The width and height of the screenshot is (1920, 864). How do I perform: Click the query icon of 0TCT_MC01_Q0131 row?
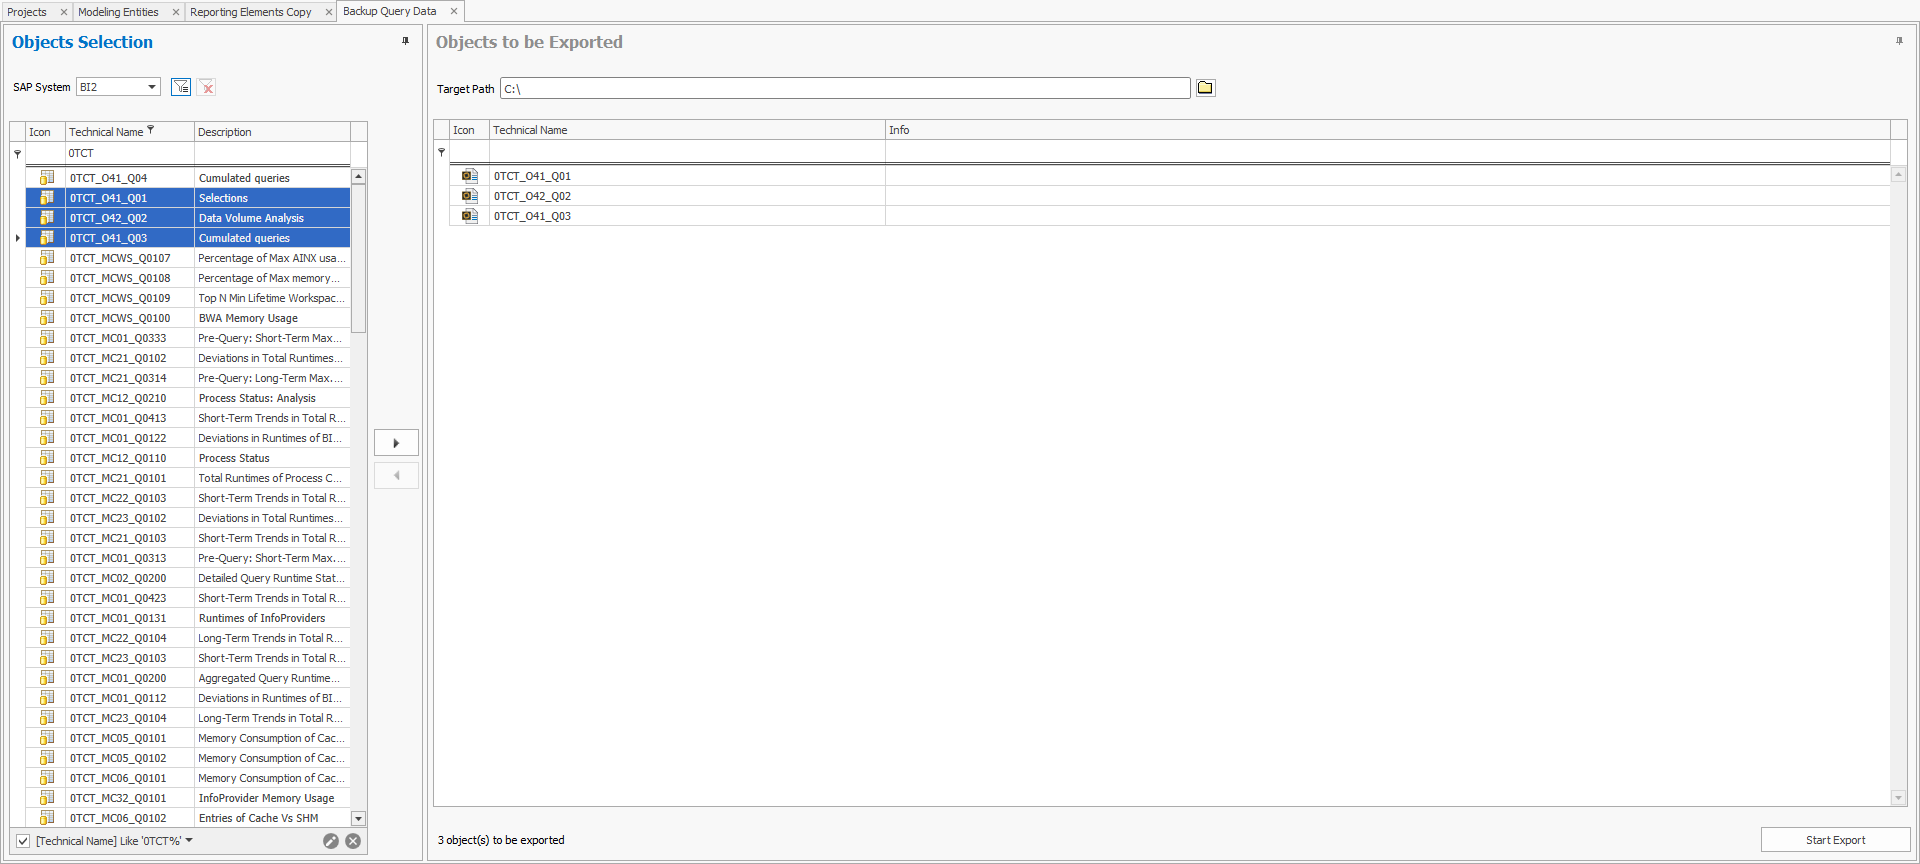[x=46, y=617]
